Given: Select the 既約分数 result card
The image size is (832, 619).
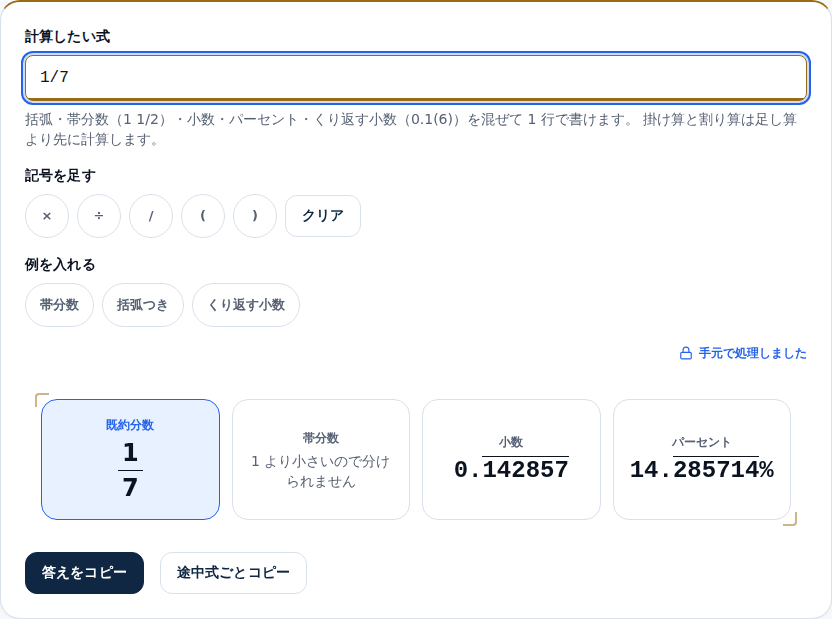Looking at the screenshot, I should [x=131, y=459].
